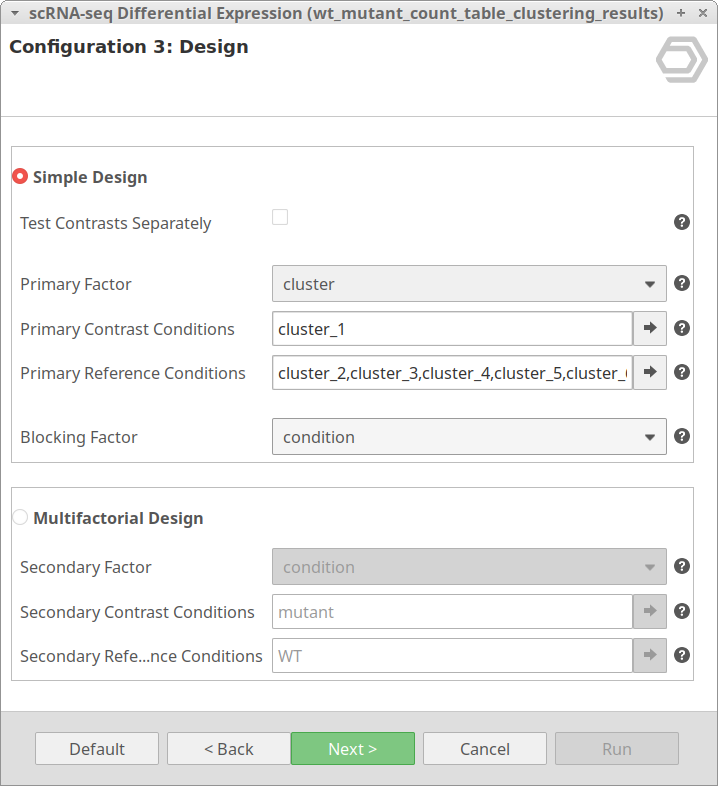
Task: Select the Multifactorial Design radio button
Action: 20,518
